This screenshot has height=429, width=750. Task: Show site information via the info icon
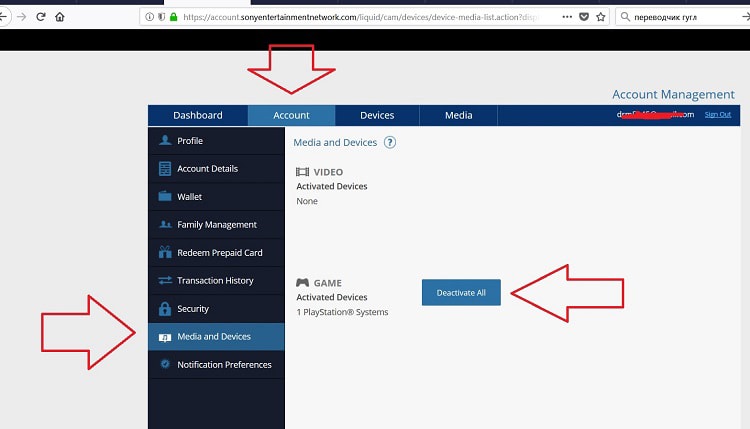[149, 17]
